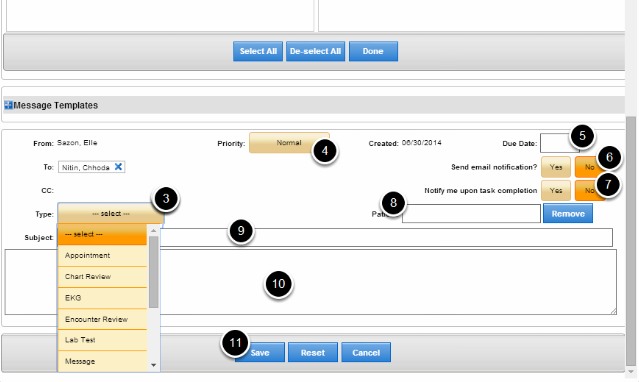
Task: Choose No for notify upon task completion
Action: [589, 191]
